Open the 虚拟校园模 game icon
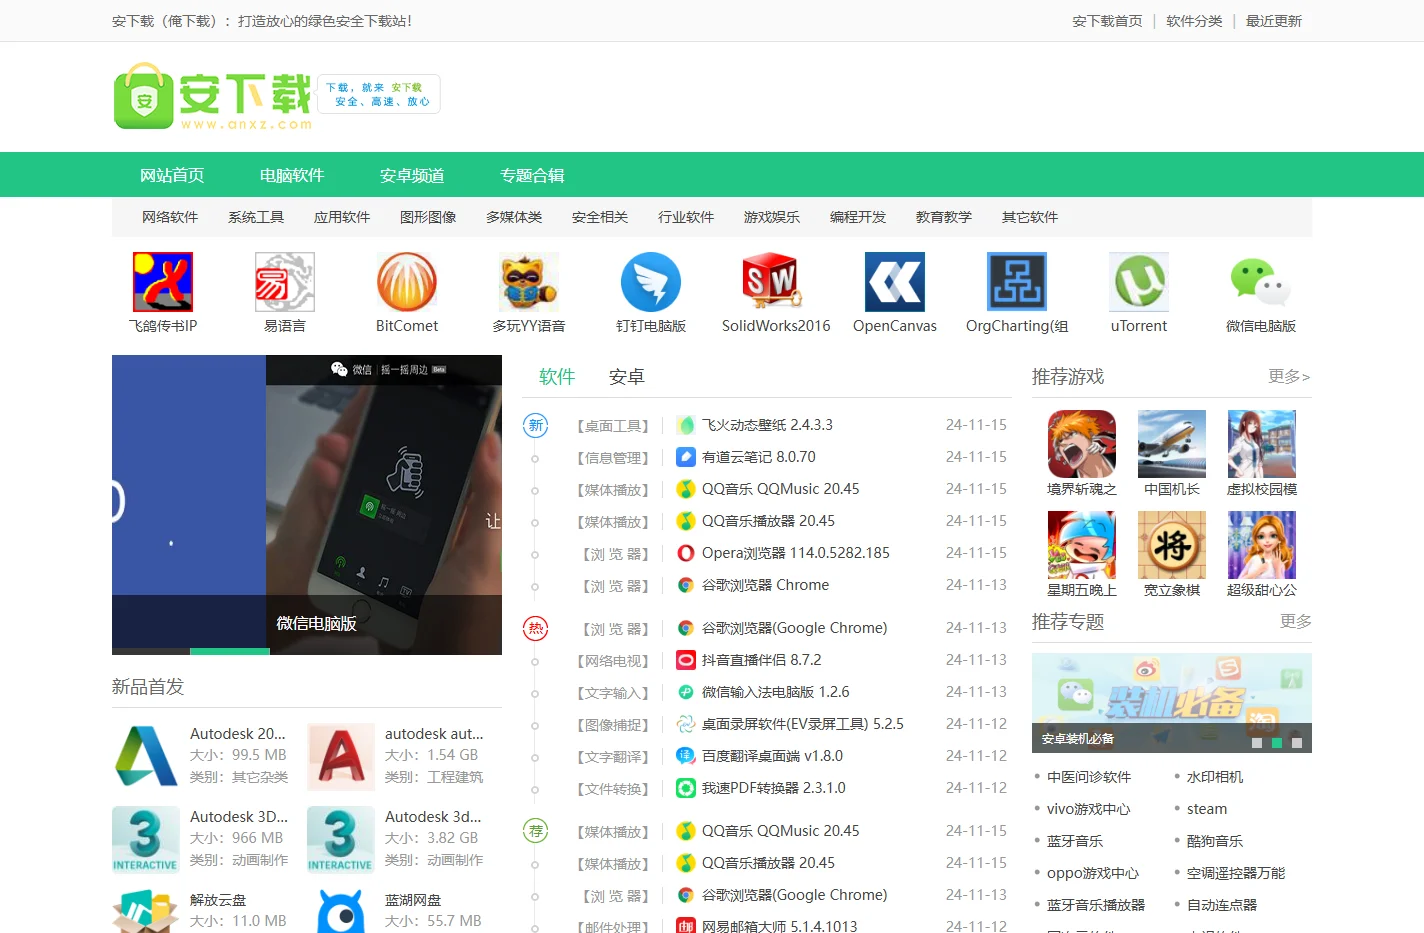The height and width of the screenshot is (933, 1424). 1262,444
